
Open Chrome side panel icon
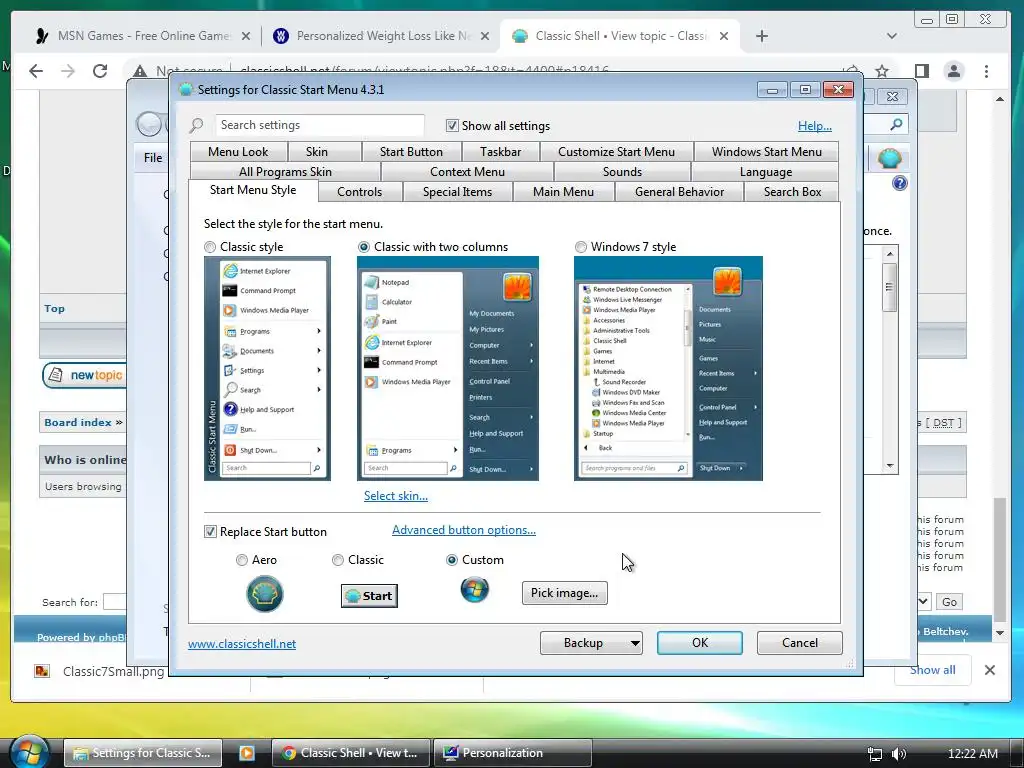coord(921,71)
